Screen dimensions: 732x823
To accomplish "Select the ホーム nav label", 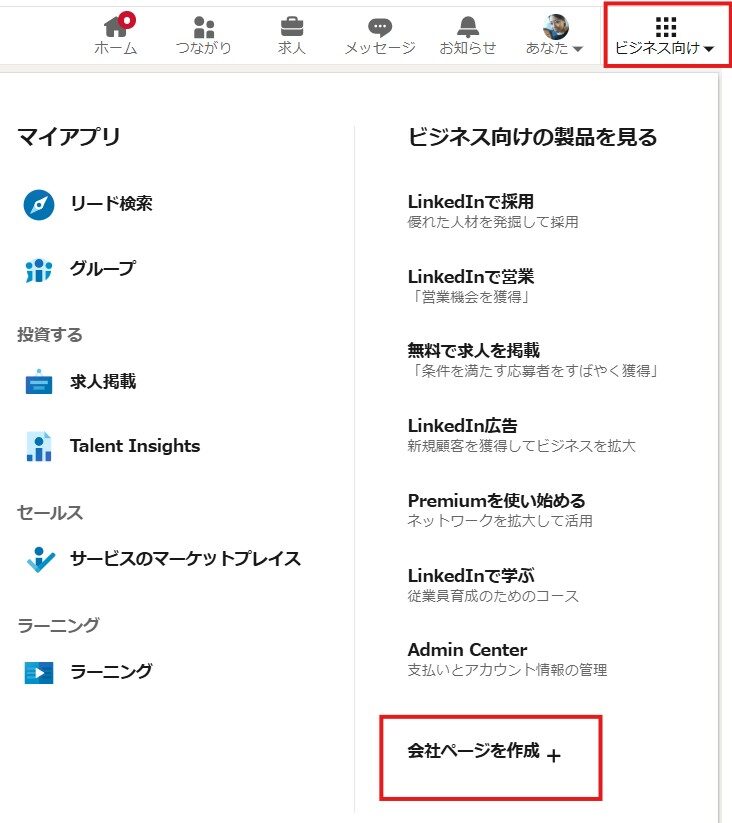I will (x=115, y=48).
